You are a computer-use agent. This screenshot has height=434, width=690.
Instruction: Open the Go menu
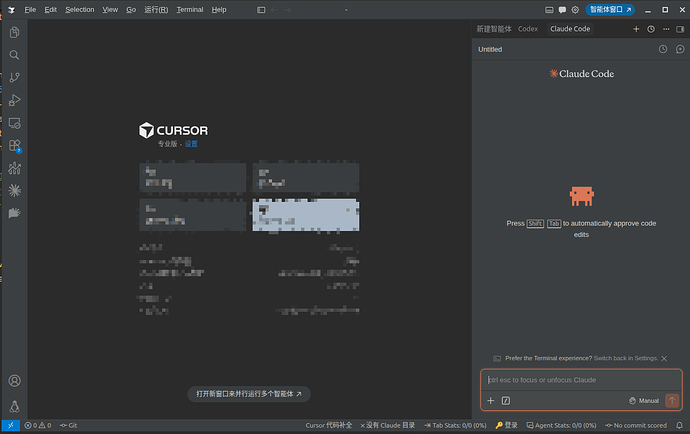(131, 10)
